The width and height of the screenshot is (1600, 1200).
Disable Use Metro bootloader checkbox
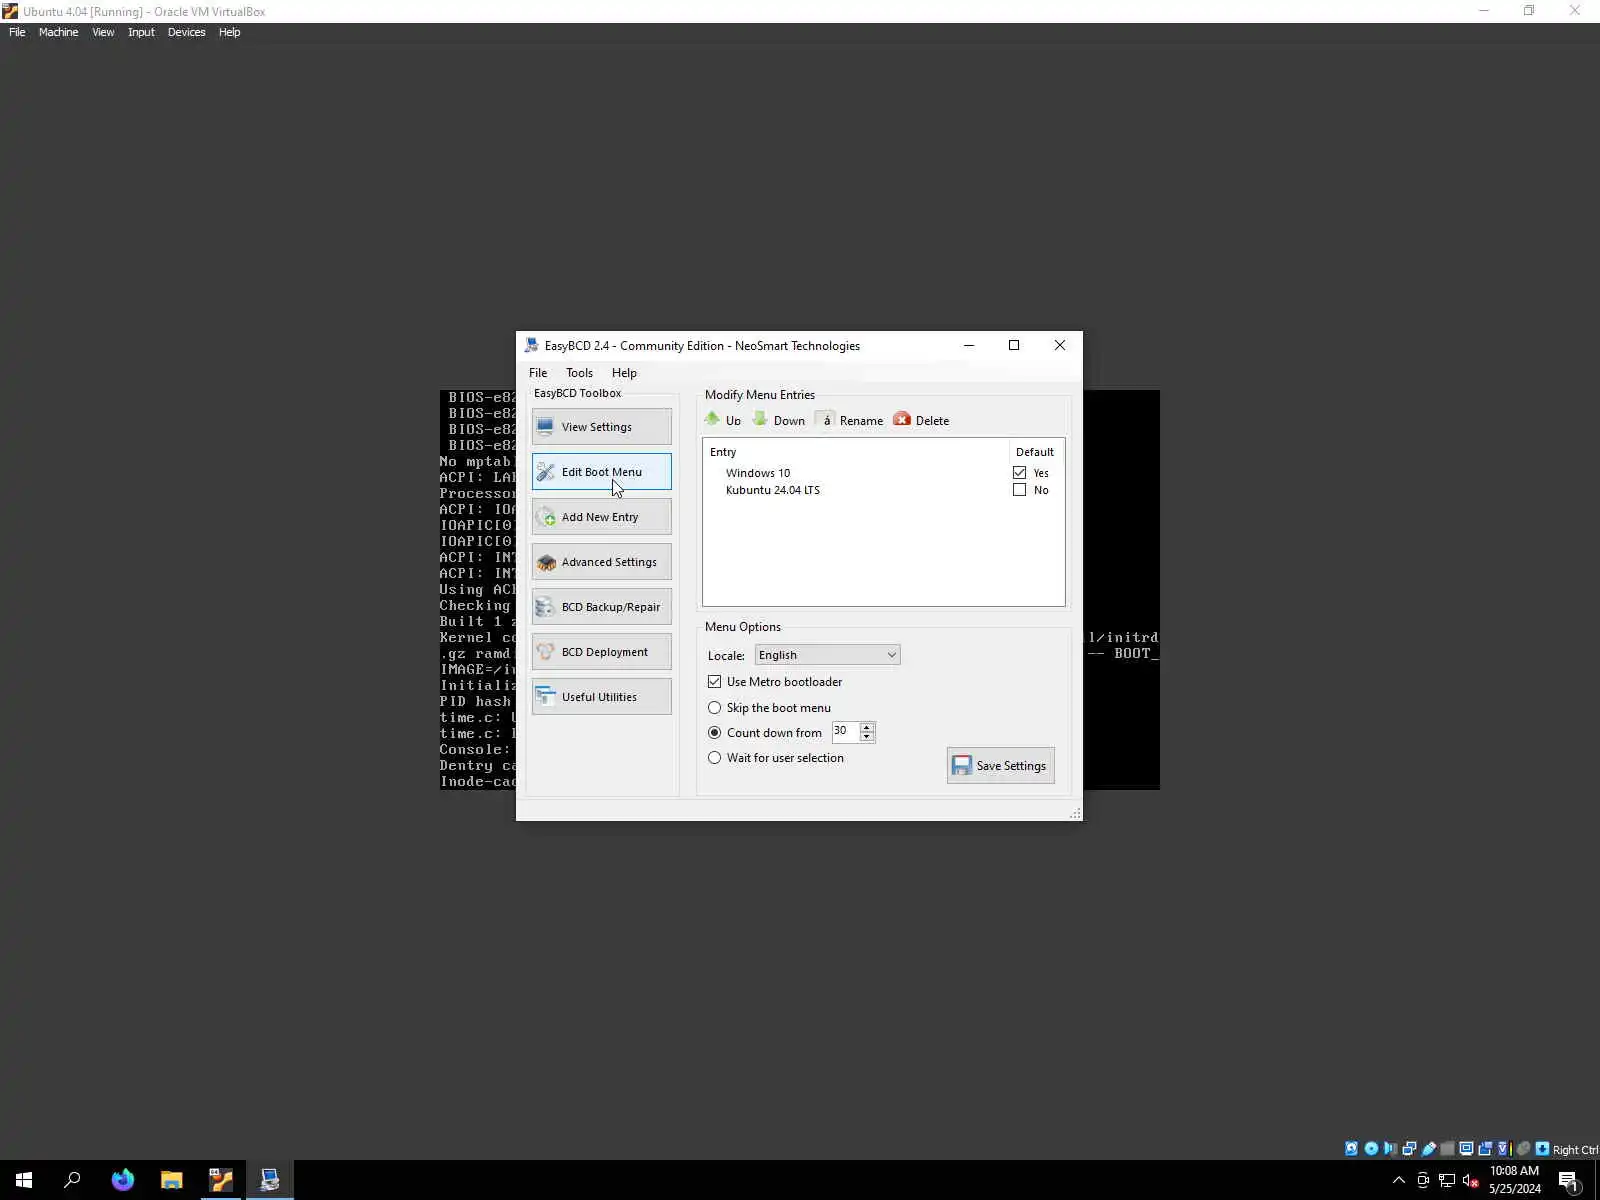(x=714, y=682)
